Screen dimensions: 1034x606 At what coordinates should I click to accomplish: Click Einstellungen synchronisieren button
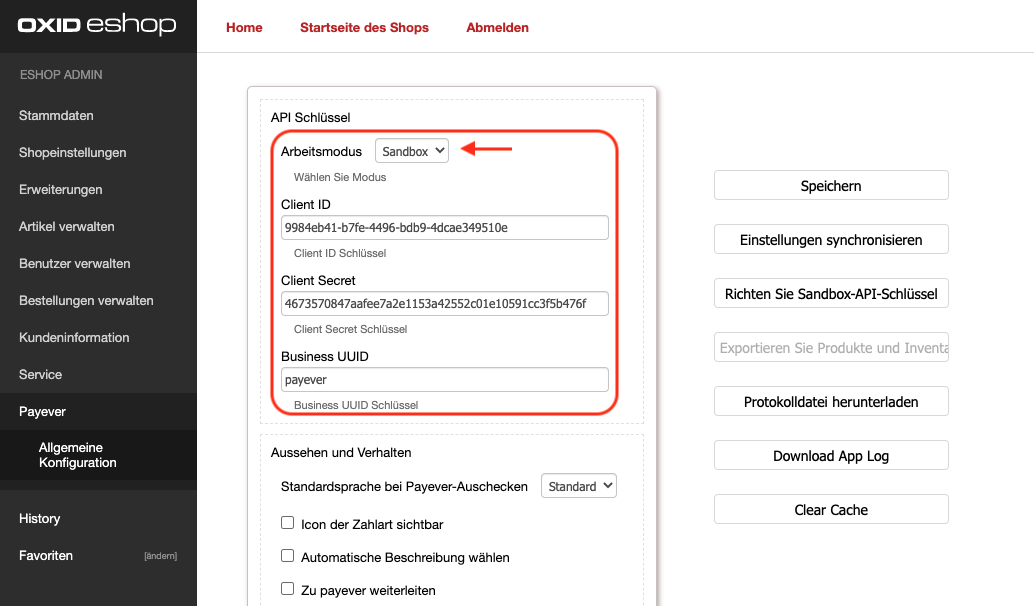tap(831, 239)
